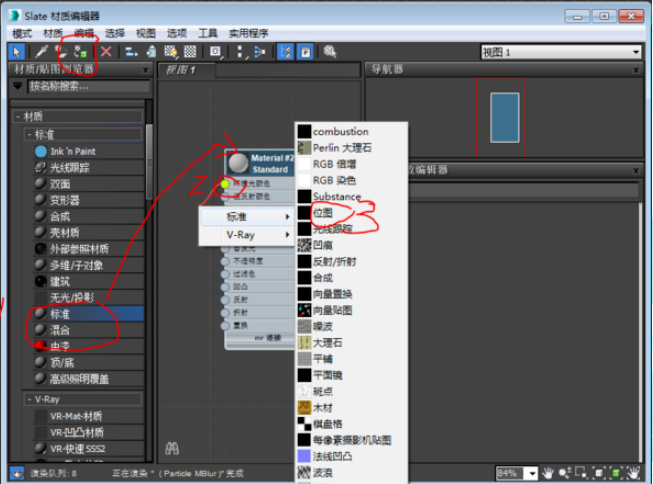Click Show Background in Preview checker icon
The width and height of the screenshot is (653, 484).
click(190, 52)
